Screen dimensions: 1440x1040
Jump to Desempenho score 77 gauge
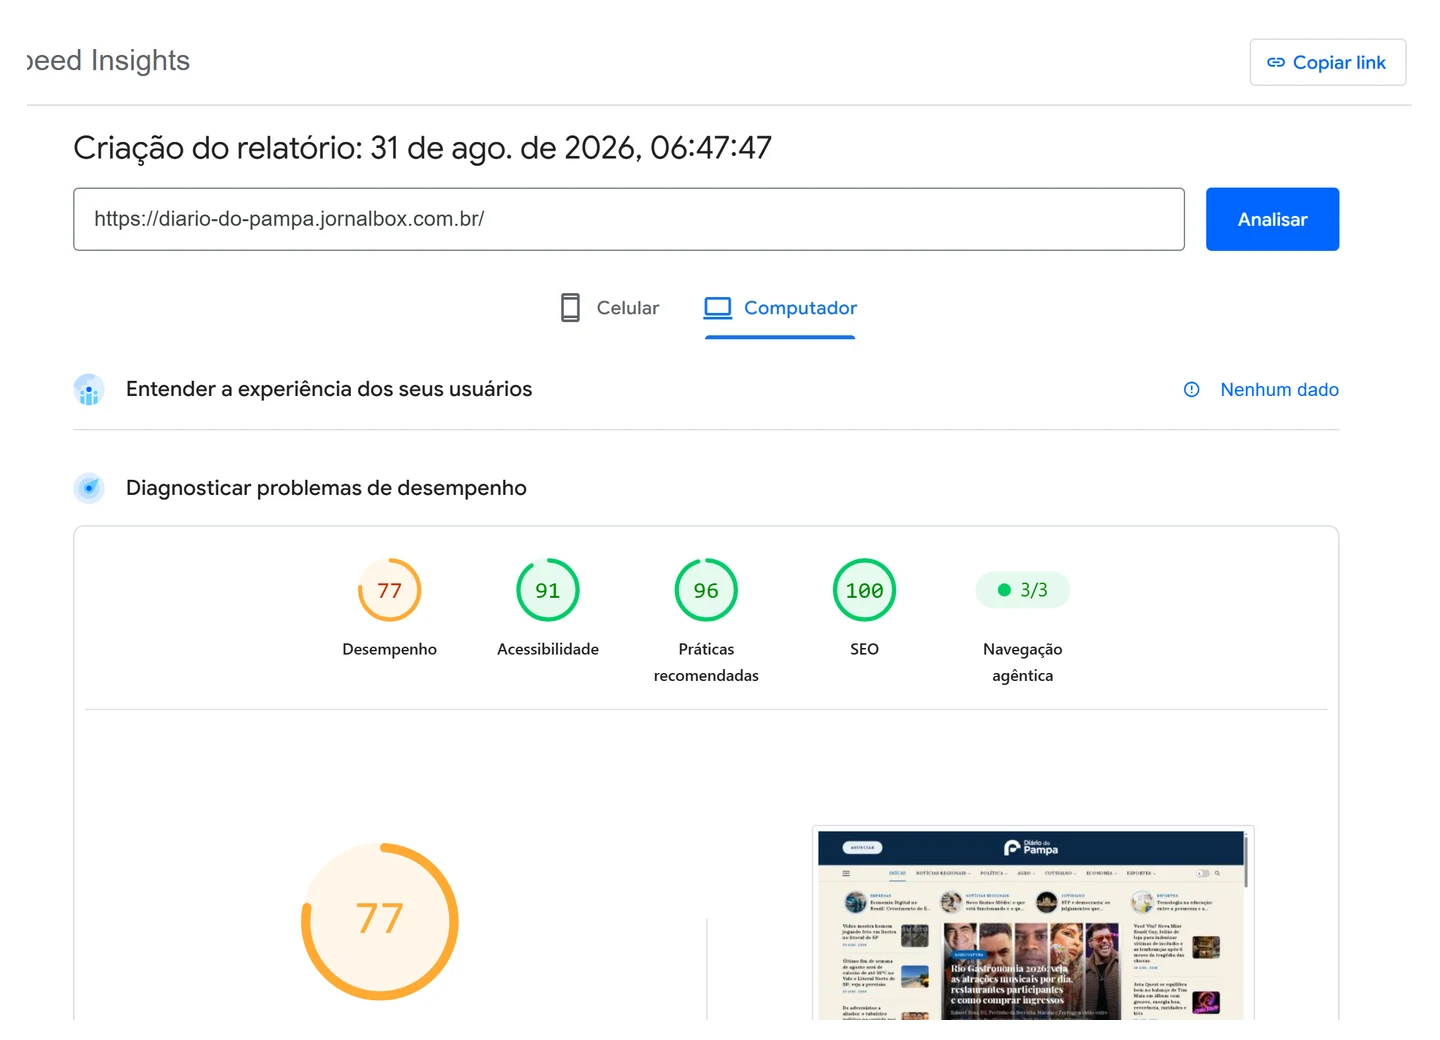(389, 590)
